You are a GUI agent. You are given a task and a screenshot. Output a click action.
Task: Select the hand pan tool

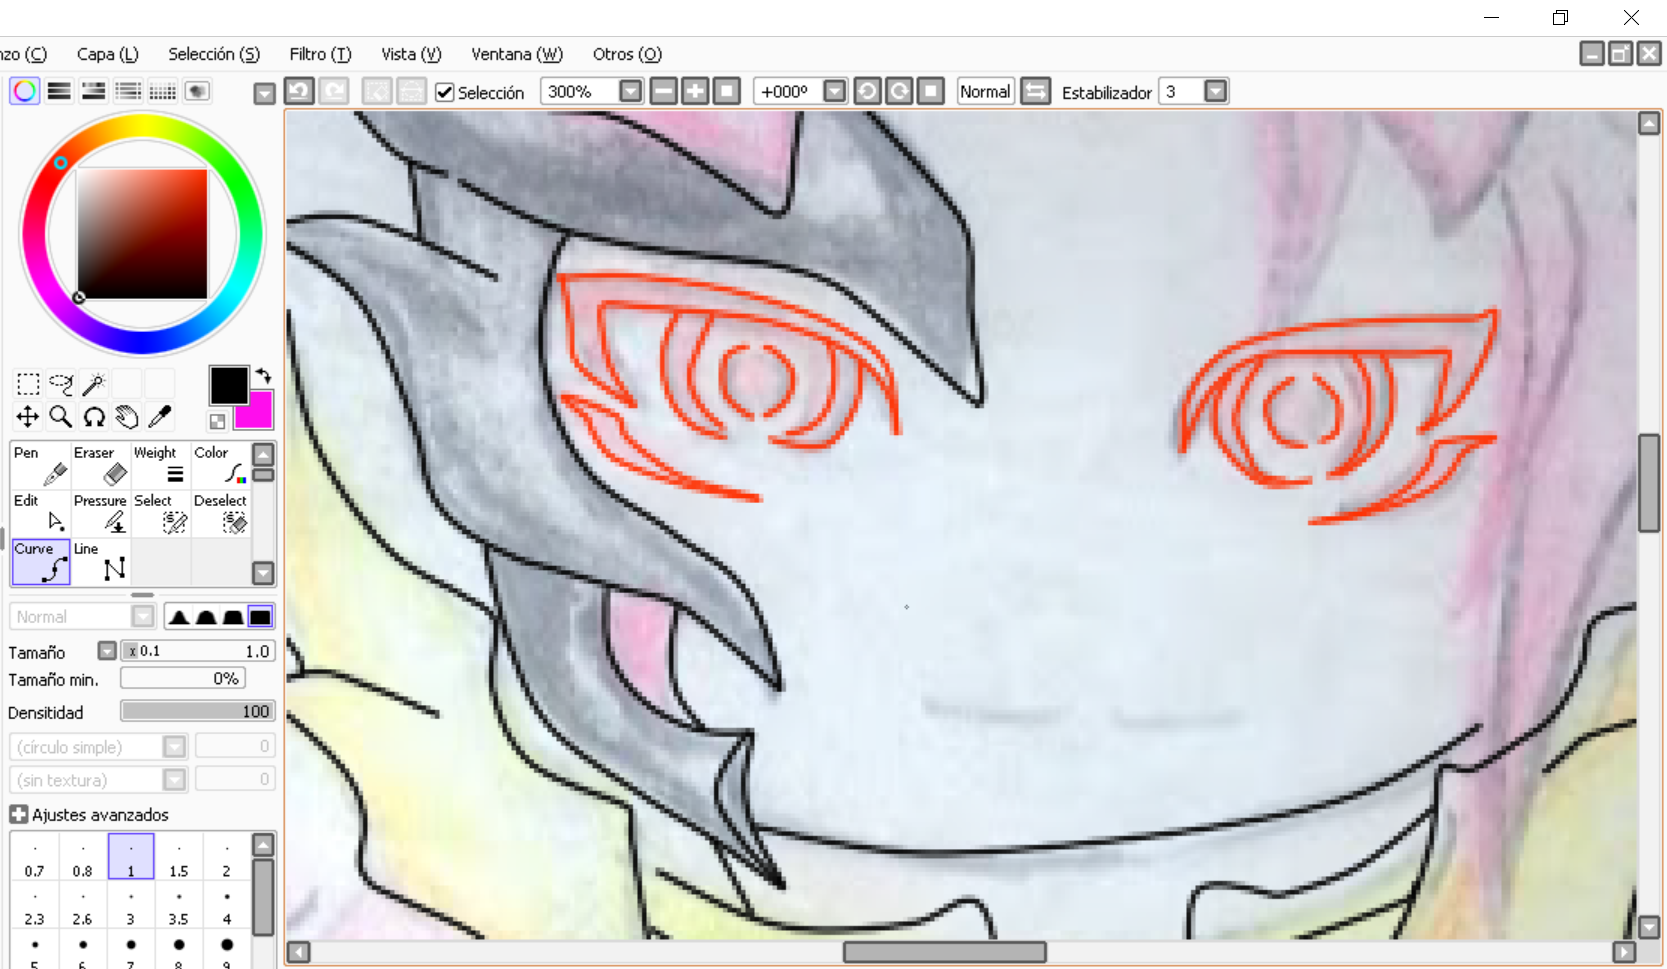(127, 417)
